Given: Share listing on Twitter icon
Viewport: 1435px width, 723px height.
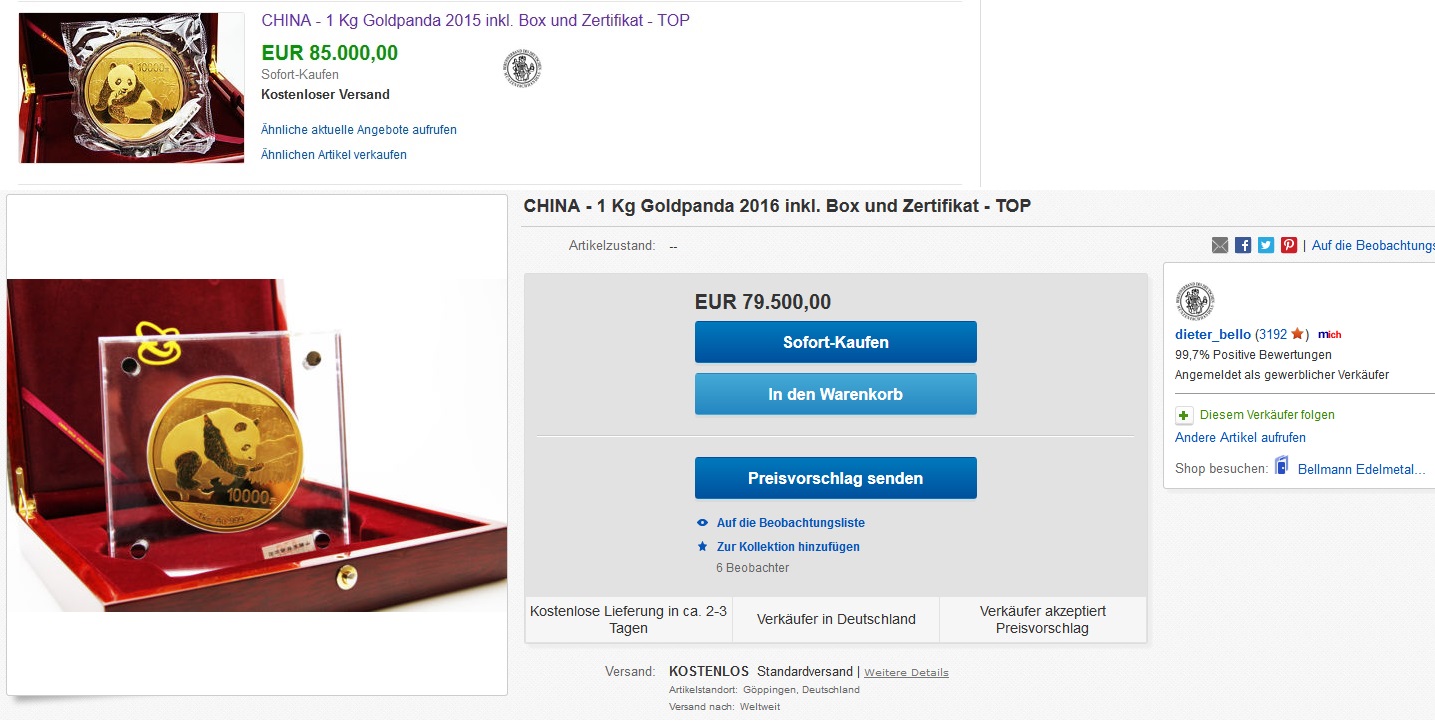Looking at the screenshot, I should tap(1266, 245).
